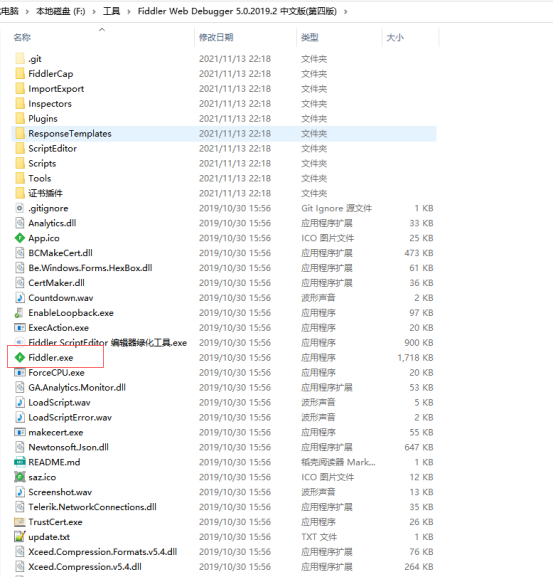Select file name CertMaker.dll
The image size is (554, 577).
pos(56,283)
